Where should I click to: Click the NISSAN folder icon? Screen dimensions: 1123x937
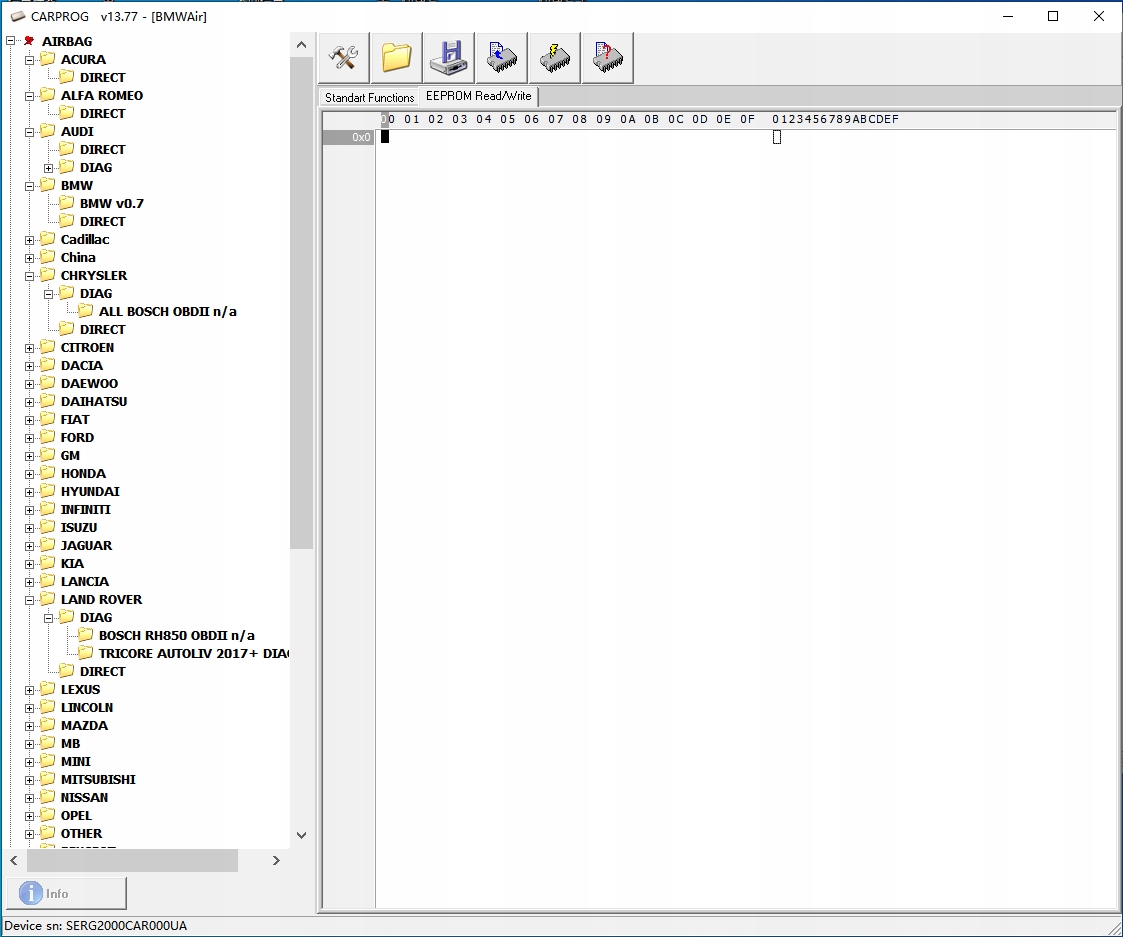[x=48, y=797]
